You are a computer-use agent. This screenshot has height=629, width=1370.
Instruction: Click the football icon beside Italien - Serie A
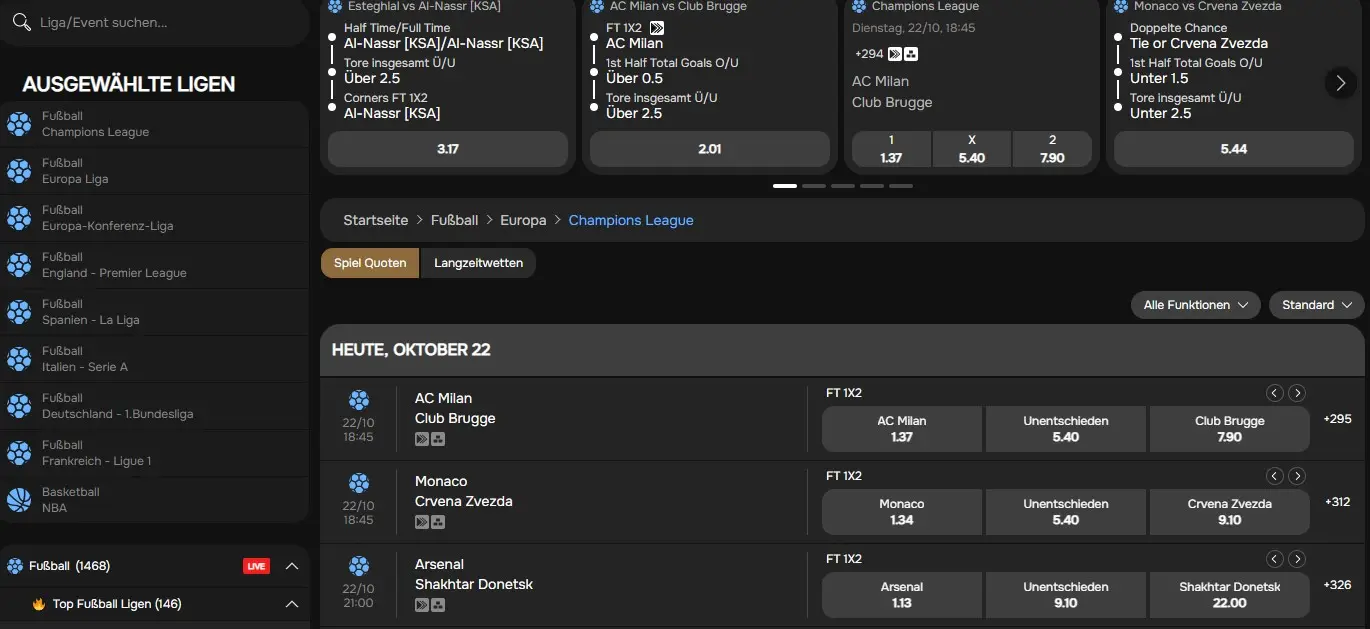(x=19, y=359)
